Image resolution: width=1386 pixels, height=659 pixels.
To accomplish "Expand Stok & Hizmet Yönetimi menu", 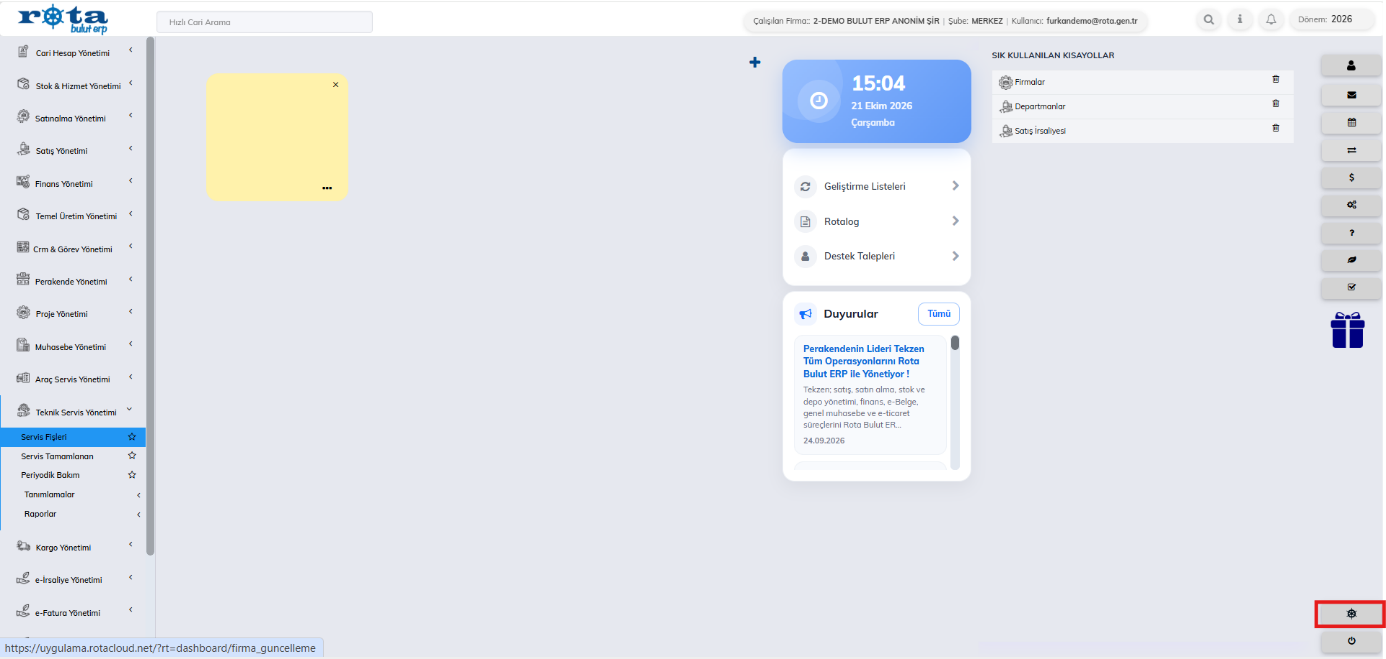I will click(x=74, y=86).
